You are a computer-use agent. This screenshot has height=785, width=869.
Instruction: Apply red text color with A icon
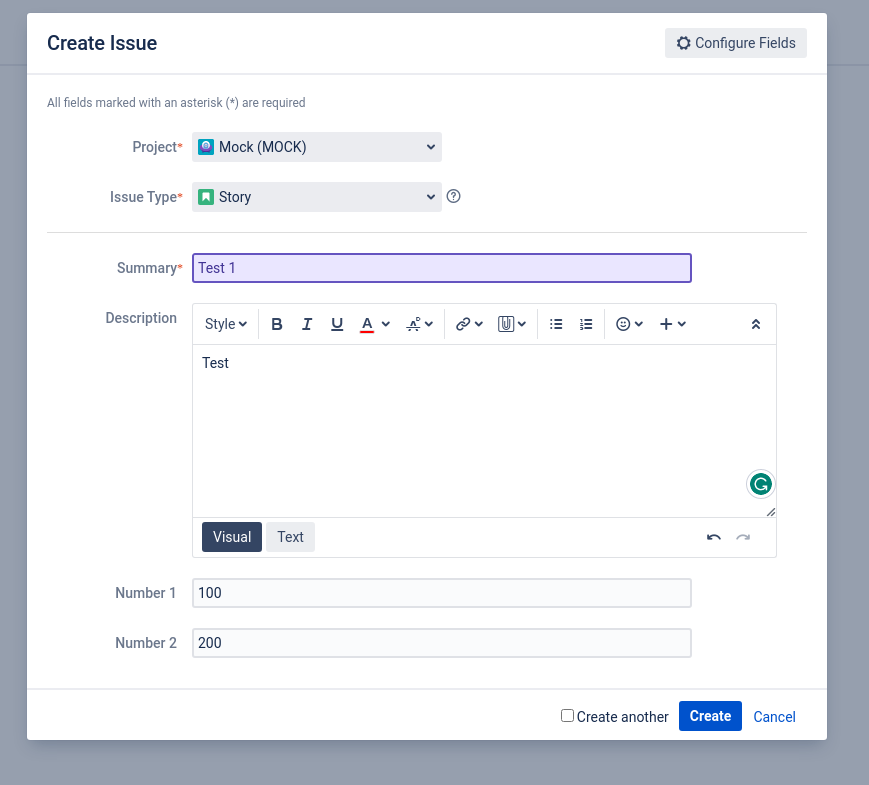pos(367,324)
